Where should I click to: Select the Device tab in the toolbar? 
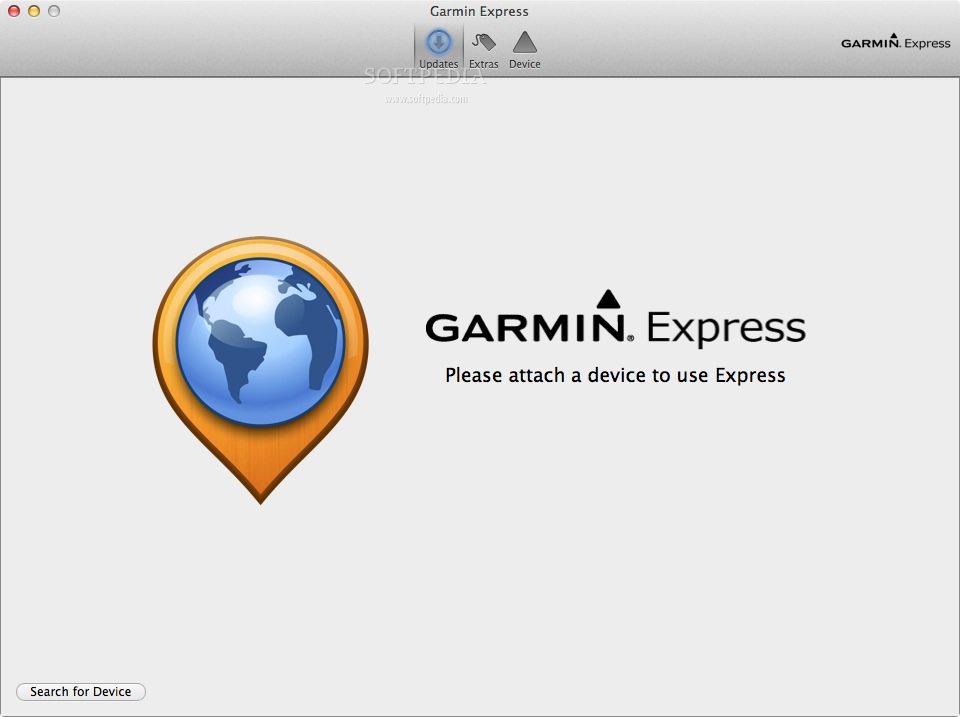[x=524, y=50]
